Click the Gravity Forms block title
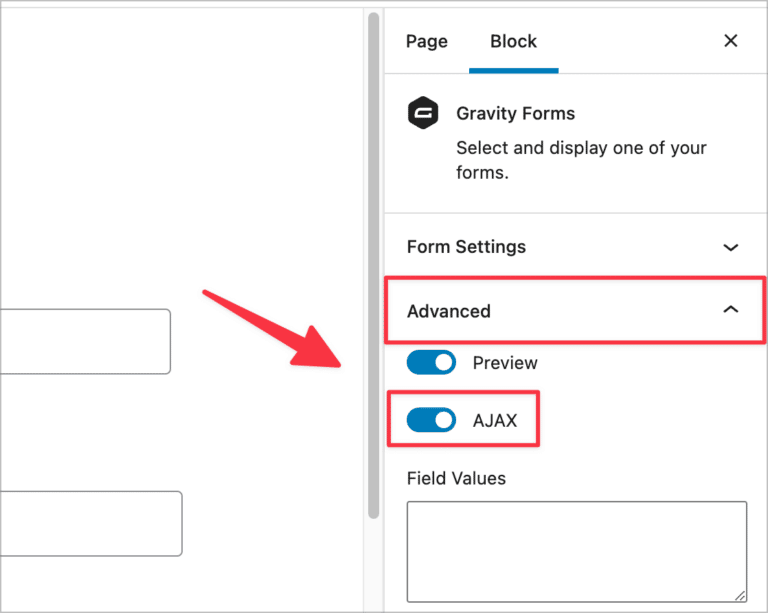The height and width of the screenshot is (613, 768). coord(515,114)
